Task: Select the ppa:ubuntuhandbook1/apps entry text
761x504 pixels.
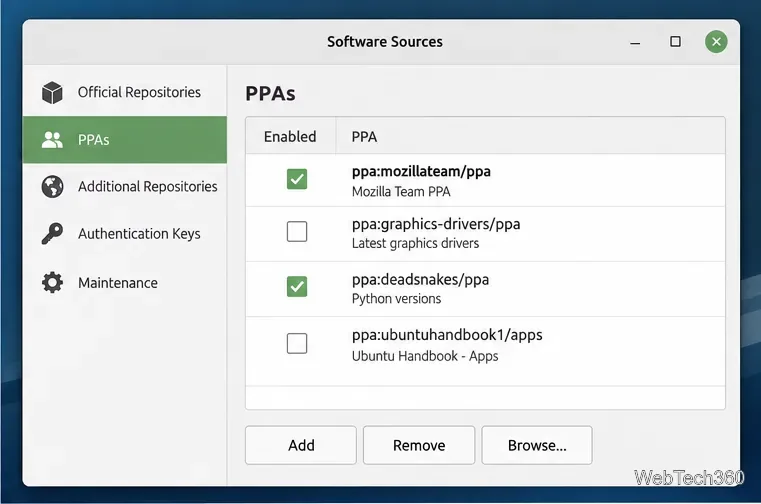Action: coord(447,335)
